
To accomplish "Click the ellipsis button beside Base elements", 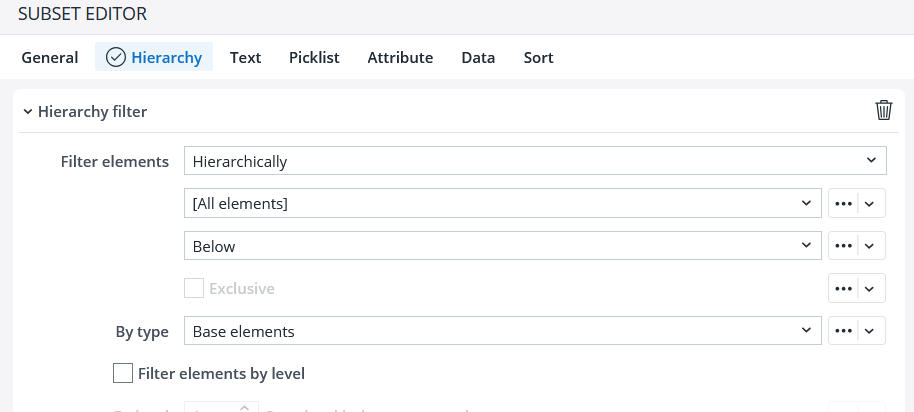I will 843,331.
